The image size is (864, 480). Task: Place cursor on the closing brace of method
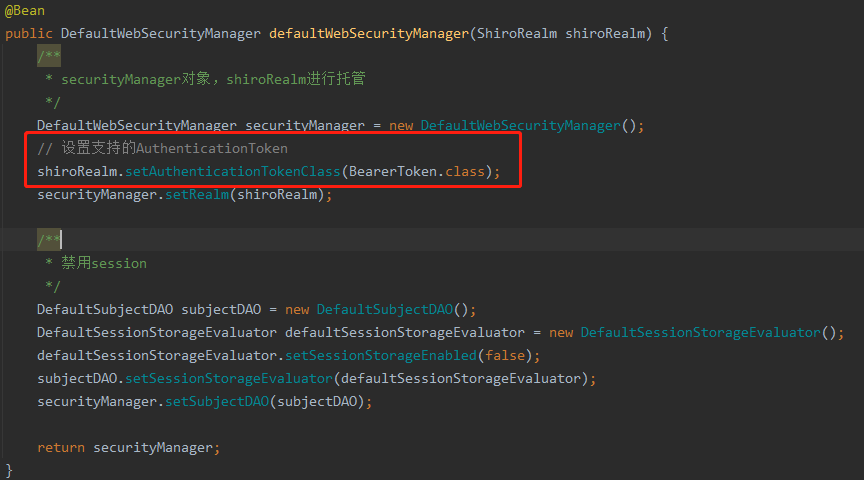(9, 471)
